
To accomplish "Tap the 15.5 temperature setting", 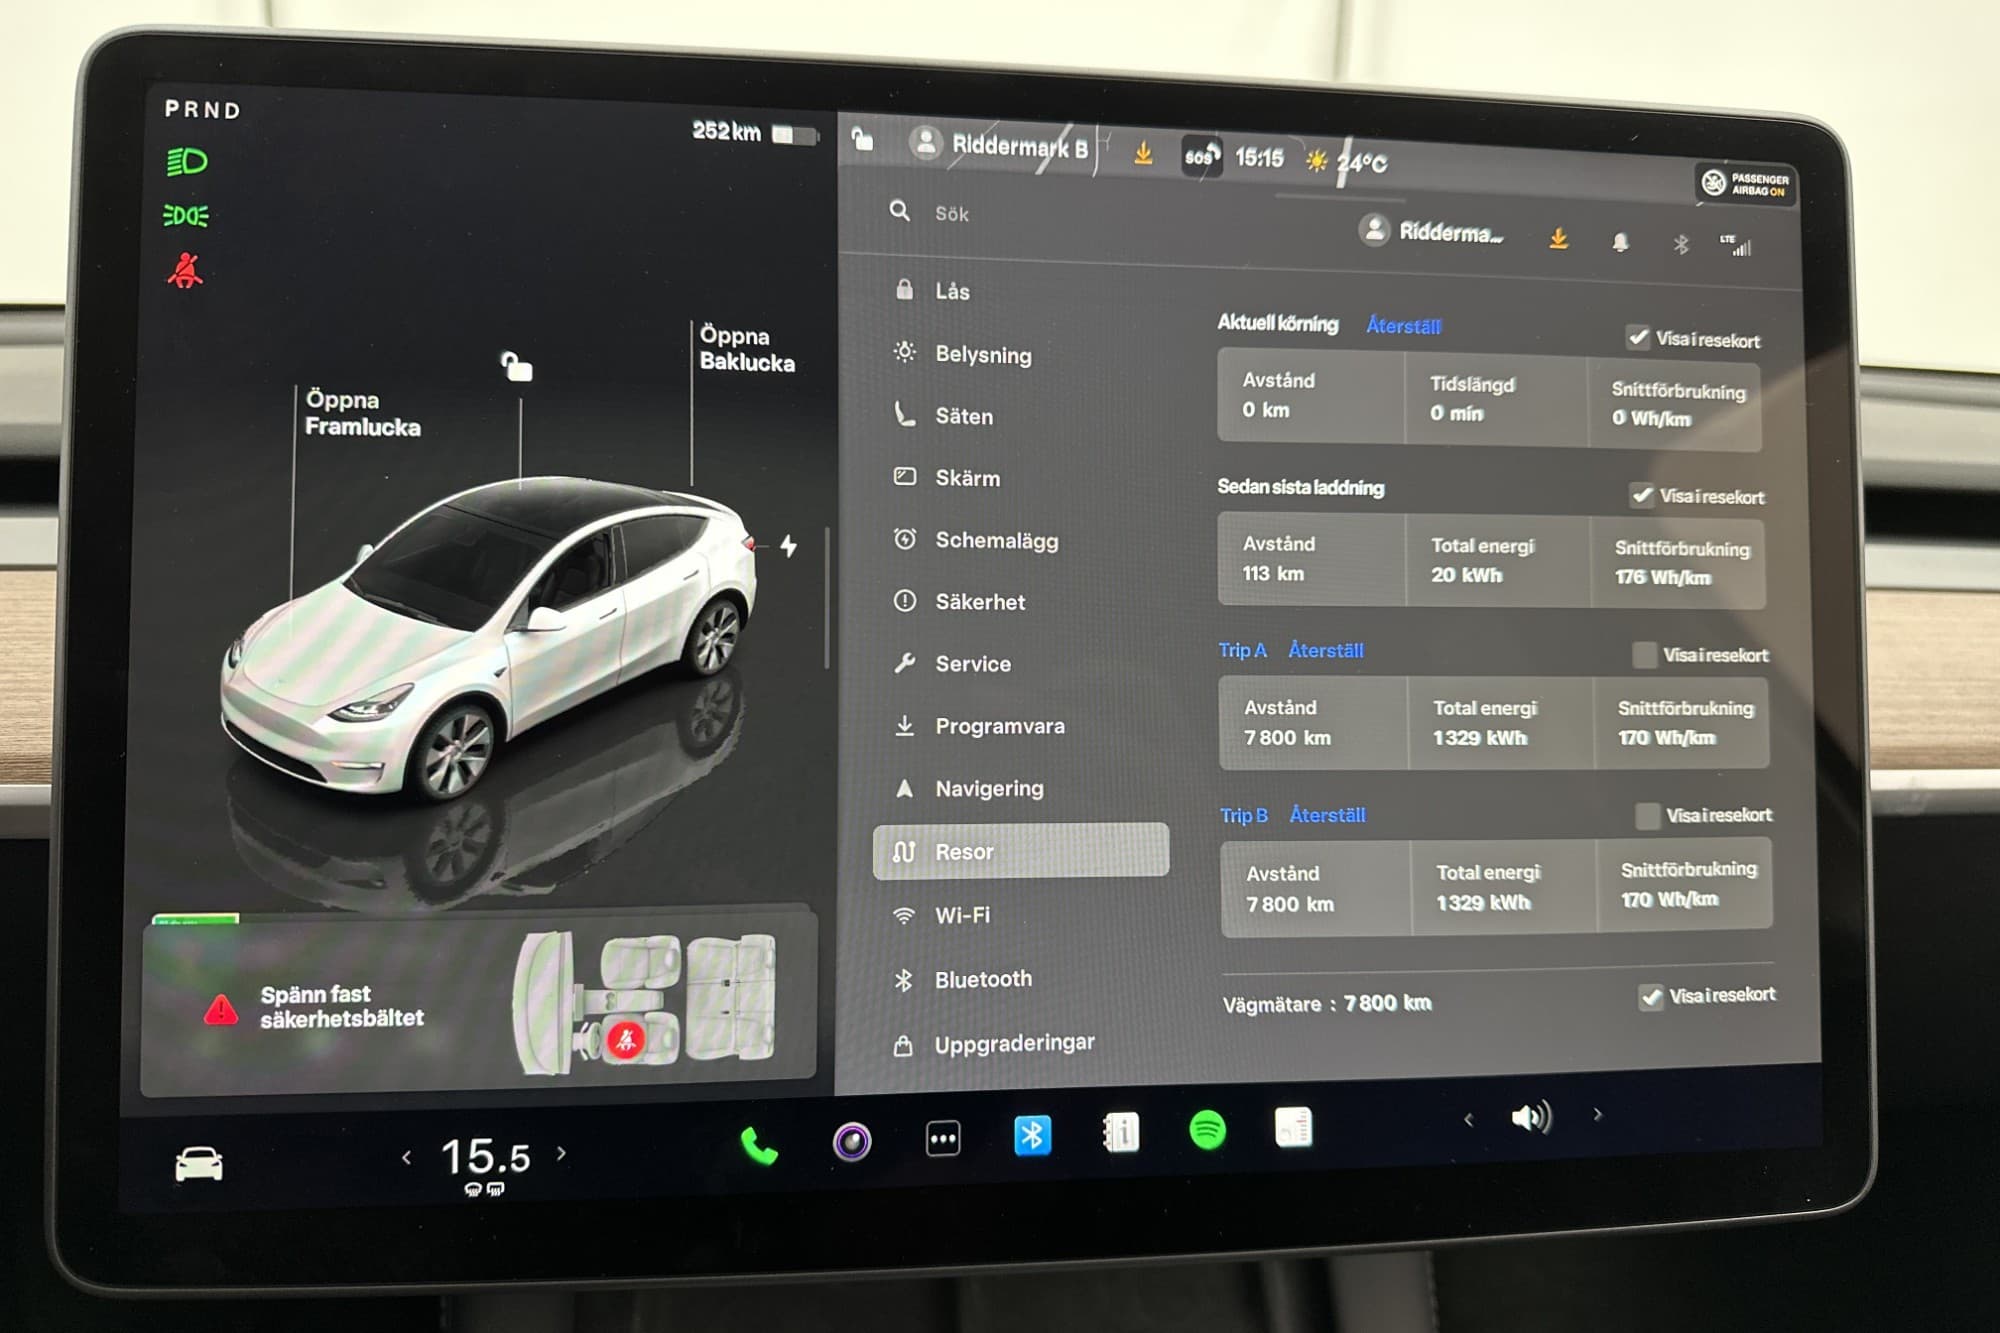I will click(486, 1157).
